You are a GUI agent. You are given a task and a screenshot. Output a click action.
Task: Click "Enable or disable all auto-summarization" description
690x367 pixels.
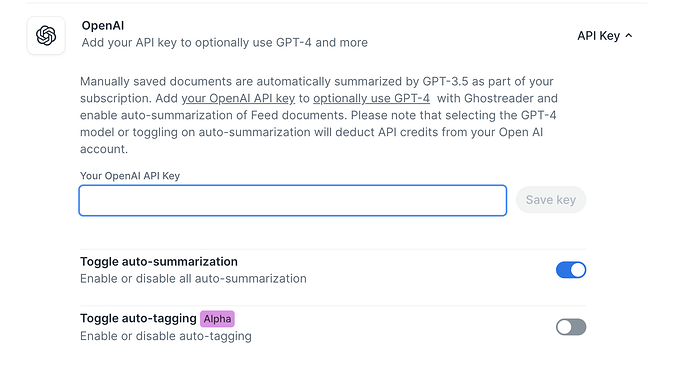click(x=193, y=279)
